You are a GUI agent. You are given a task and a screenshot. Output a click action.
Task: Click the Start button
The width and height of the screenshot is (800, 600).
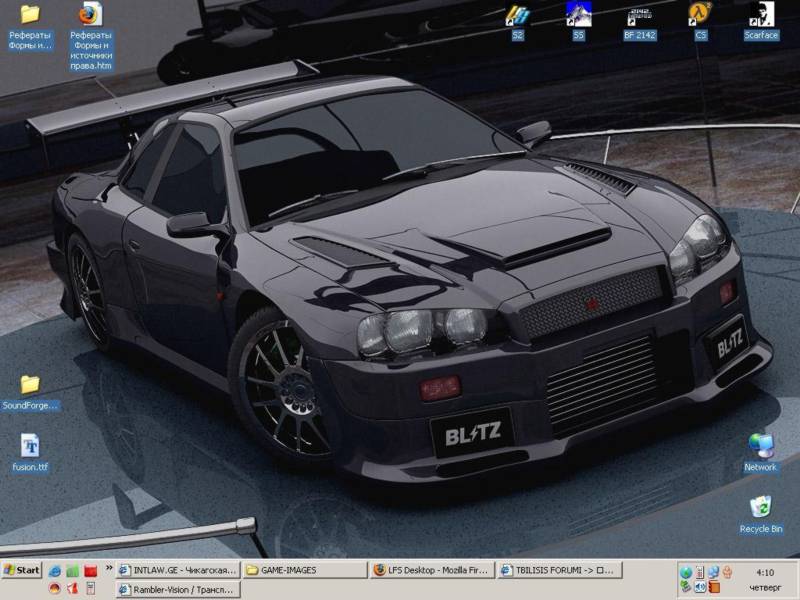coord(21,570)
